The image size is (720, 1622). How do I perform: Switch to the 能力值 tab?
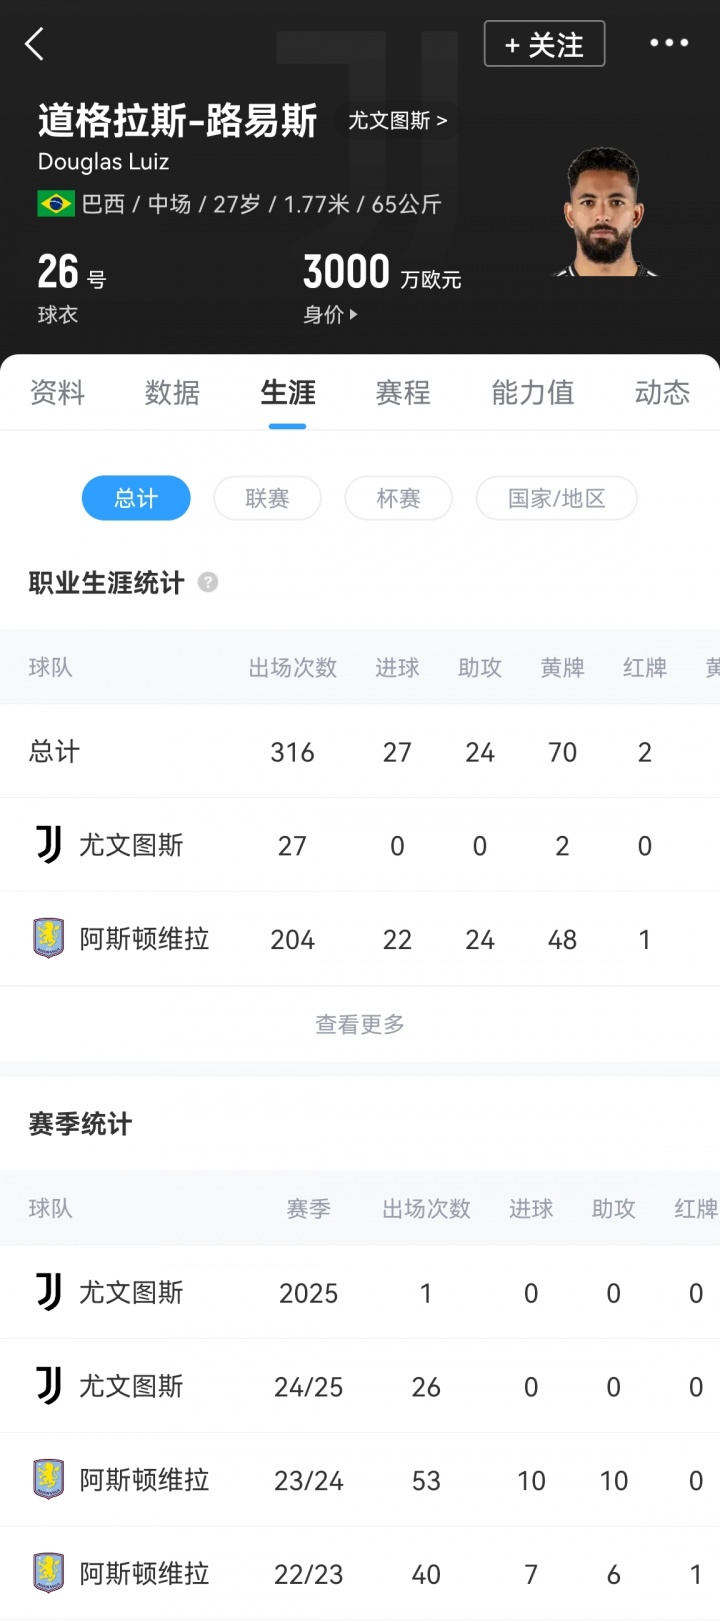coord(532,393)
